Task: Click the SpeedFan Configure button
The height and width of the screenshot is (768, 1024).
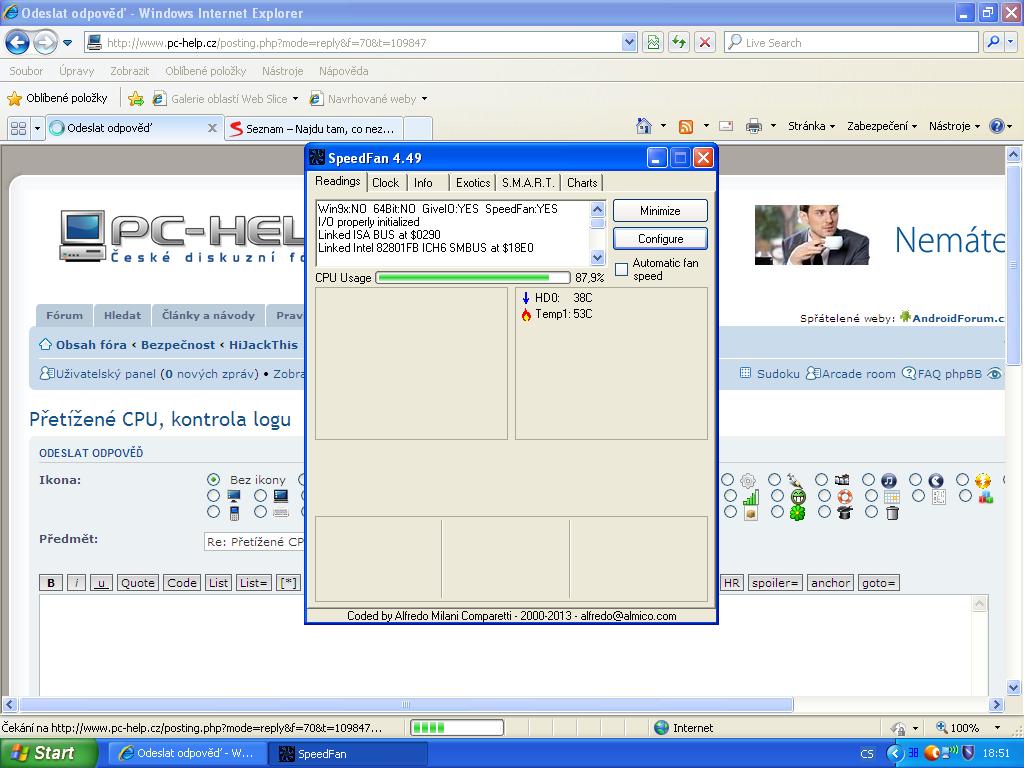Action: point(660,239)
